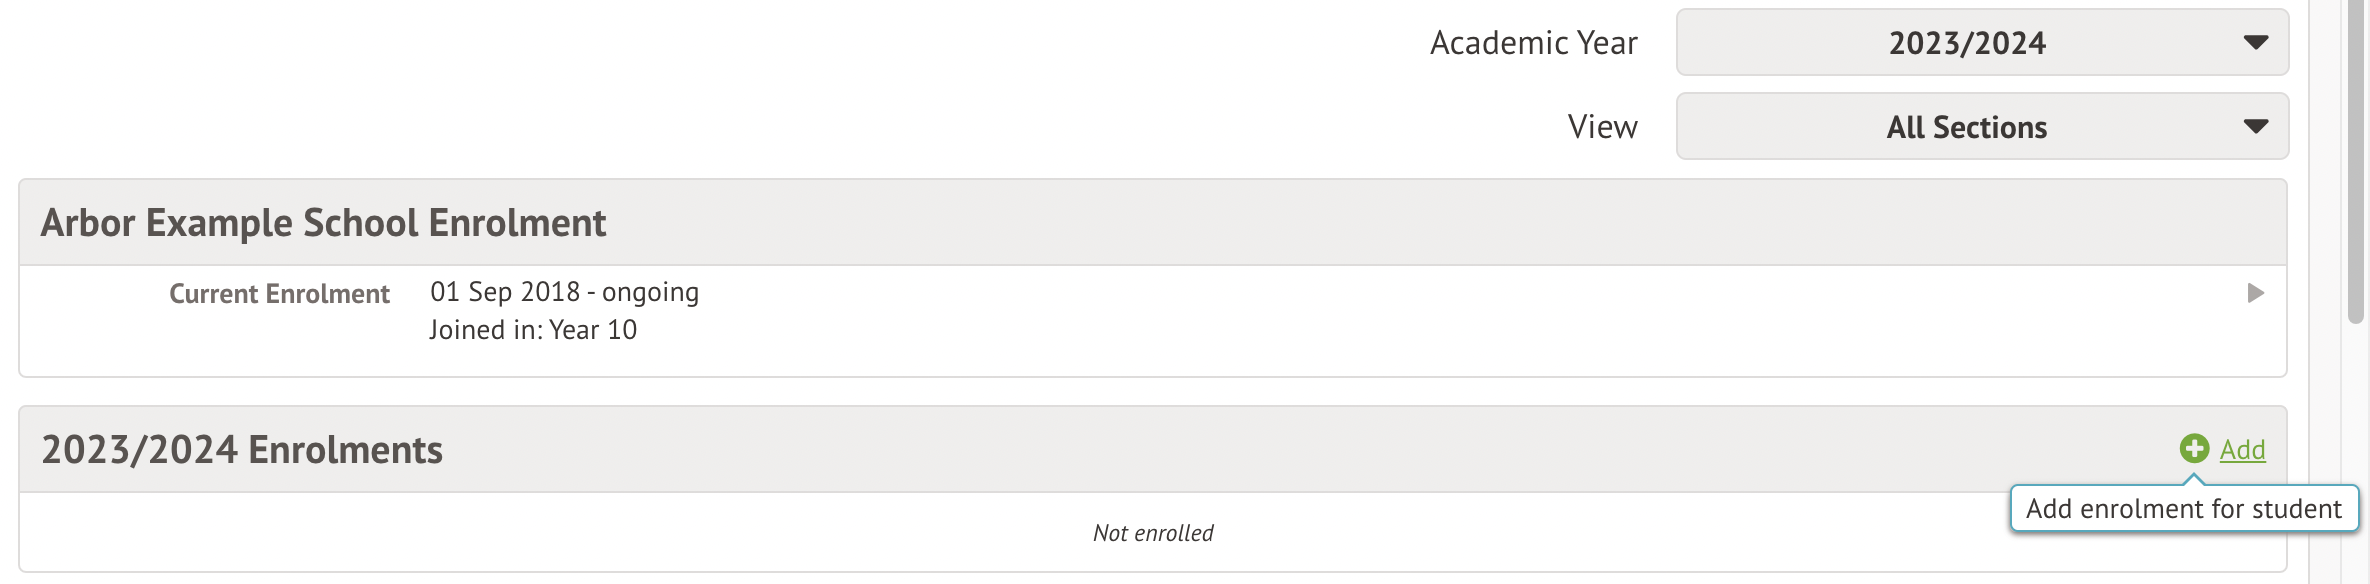This screenshot has height=584, width=2370.
Task: Click the View dropdown caret
Action: coord(2255,127)
